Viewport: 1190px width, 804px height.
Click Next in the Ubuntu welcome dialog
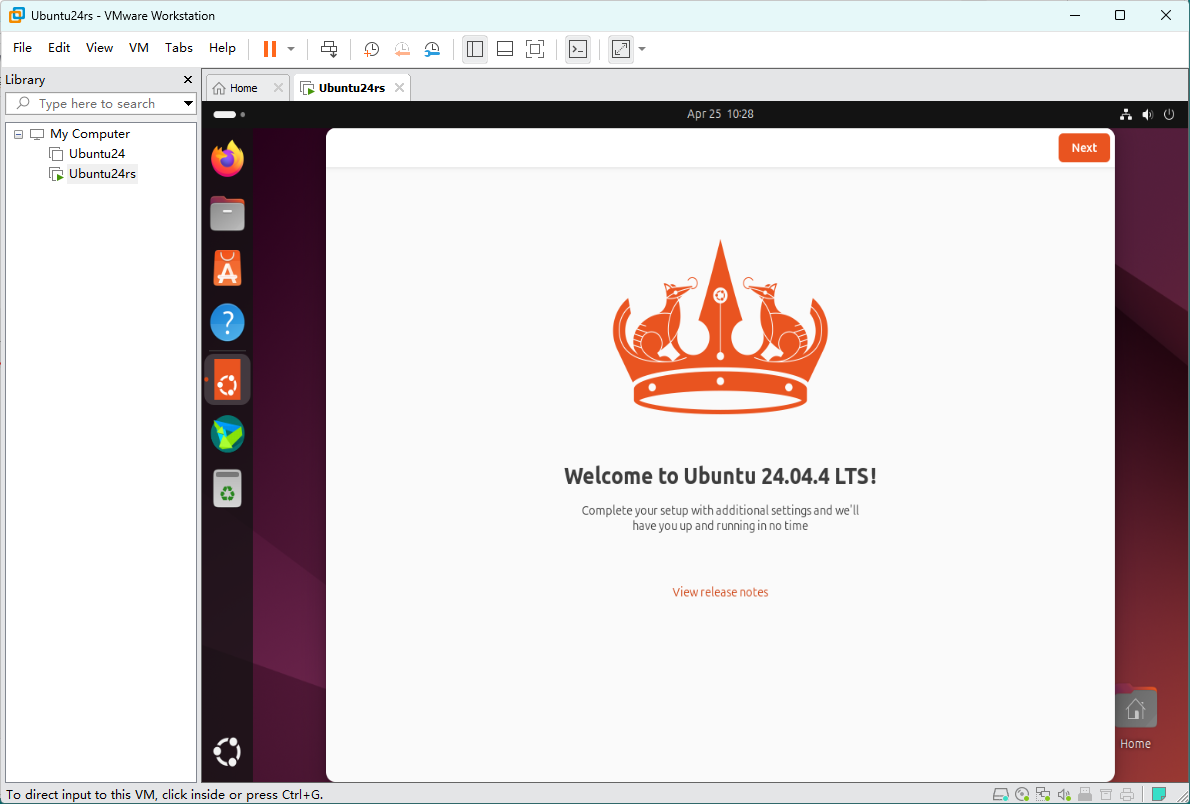pyautogui.click(x=1084, y=148)
